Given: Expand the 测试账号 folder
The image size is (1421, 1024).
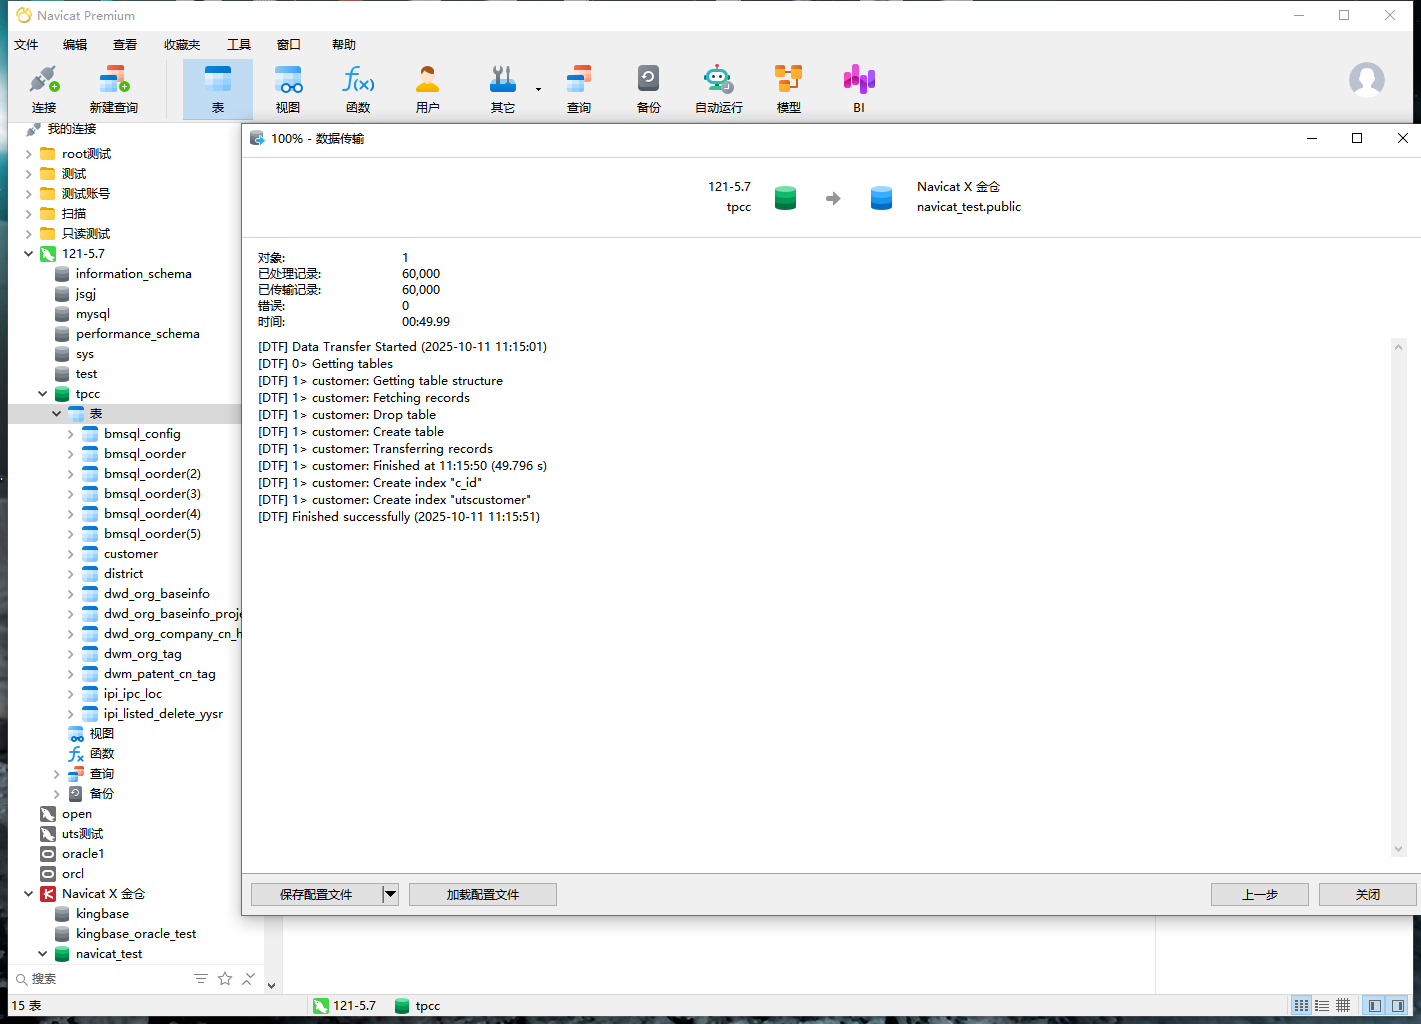Looking at the screenshot, I should 29,194.
